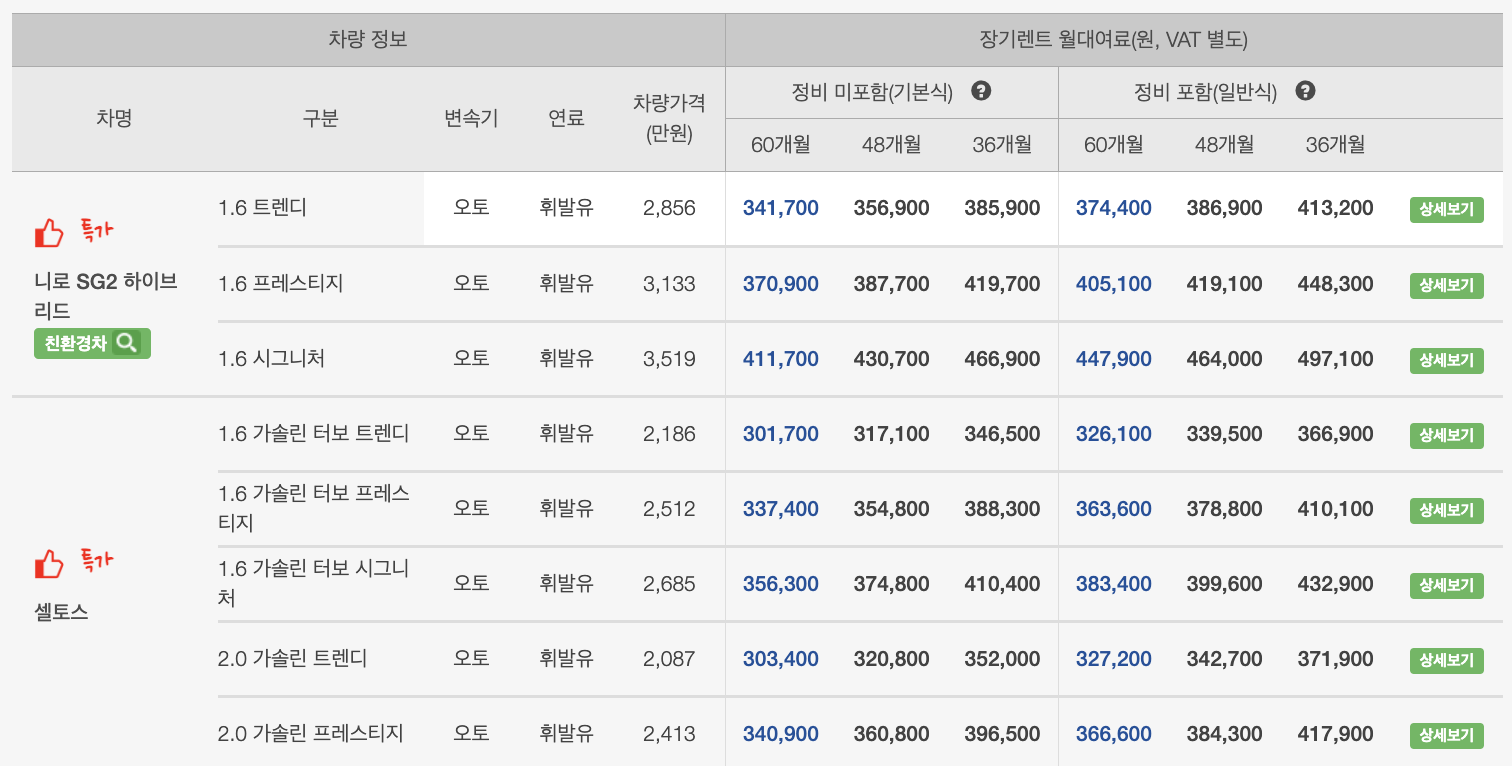This screenshot has height=766, width=1512.
Task: Click the 339,500 48-month price
Action: [1224, 434]
